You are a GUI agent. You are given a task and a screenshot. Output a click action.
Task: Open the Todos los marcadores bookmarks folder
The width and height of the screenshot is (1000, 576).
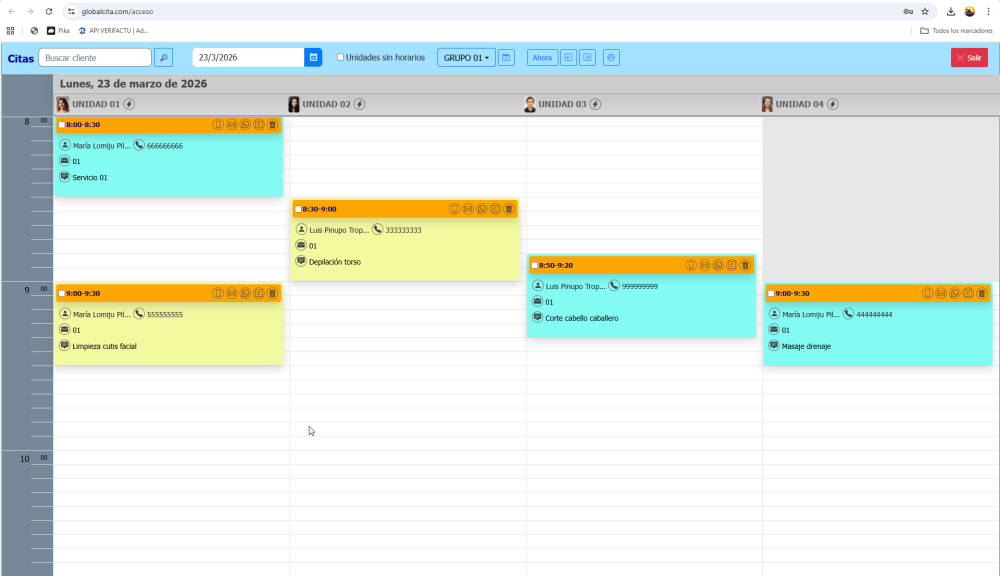(x=956, y=30)
